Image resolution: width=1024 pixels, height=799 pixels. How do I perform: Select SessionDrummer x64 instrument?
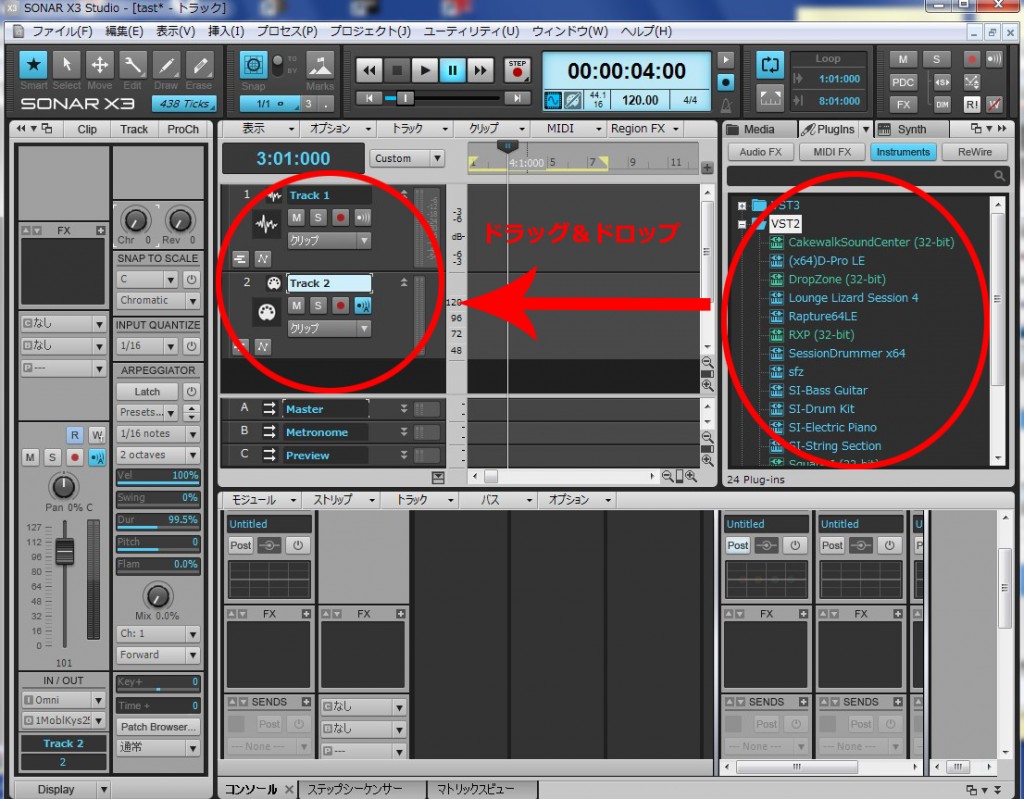[x=846, y=353]
